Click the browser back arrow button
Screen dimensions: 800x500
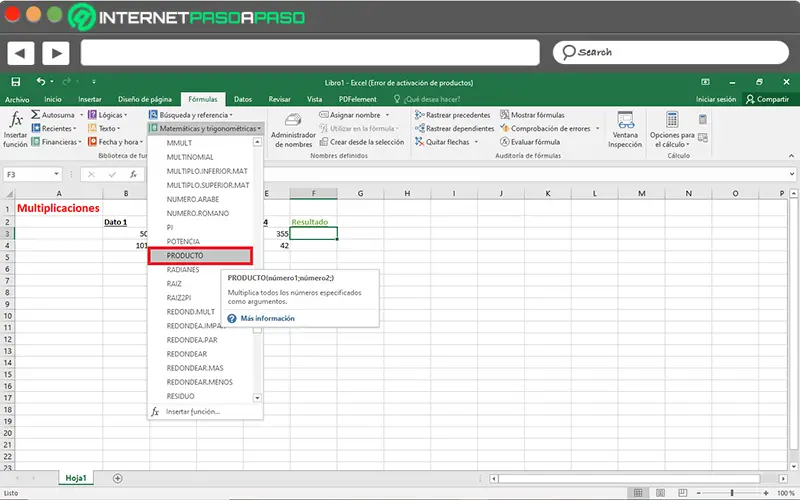[x=22, y=52]
